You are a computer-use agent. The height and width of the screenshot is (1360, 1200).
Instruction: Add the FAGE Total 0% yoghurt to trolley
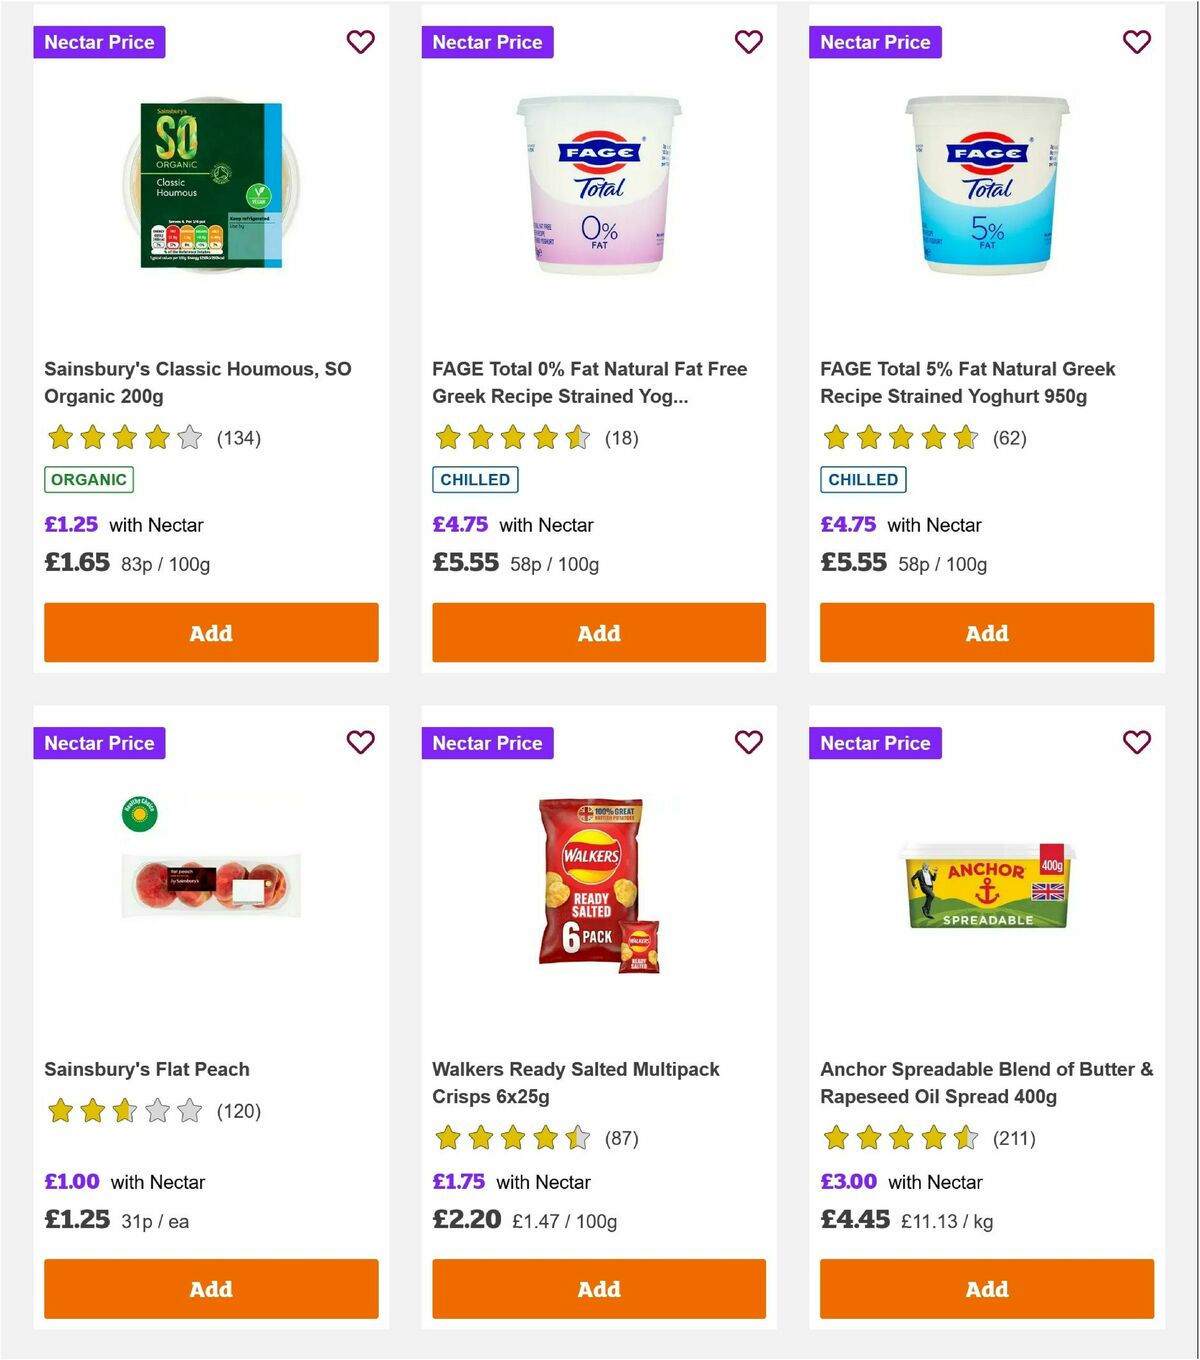point(598,633)
